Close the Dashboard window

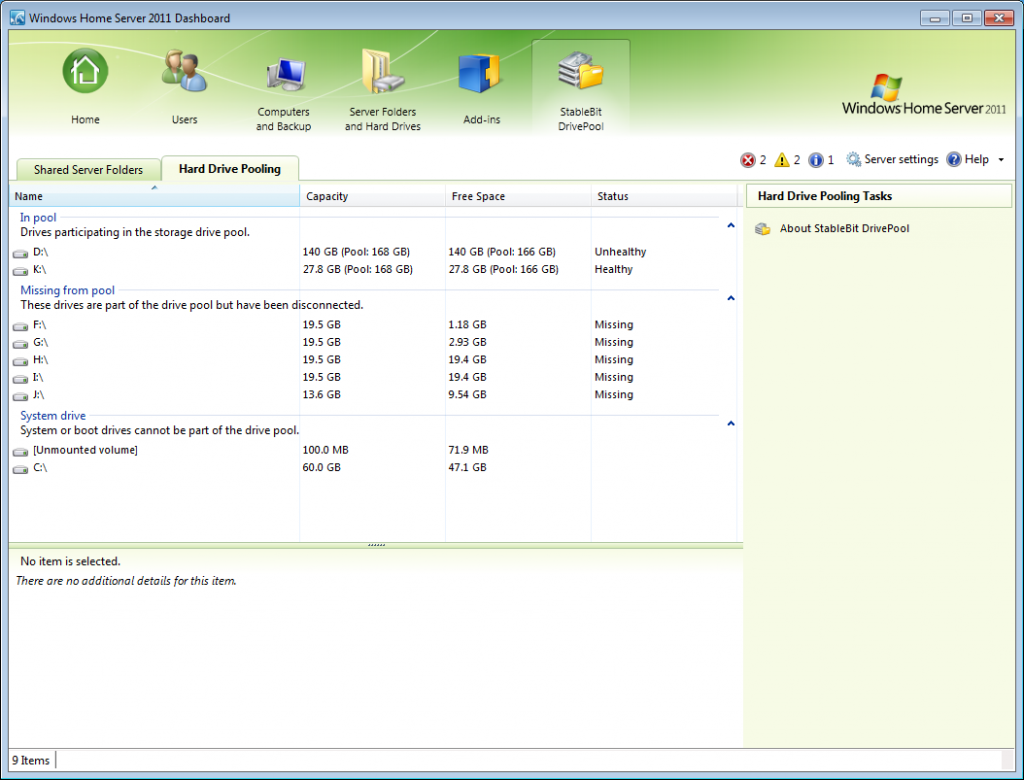tap(999, 18)
